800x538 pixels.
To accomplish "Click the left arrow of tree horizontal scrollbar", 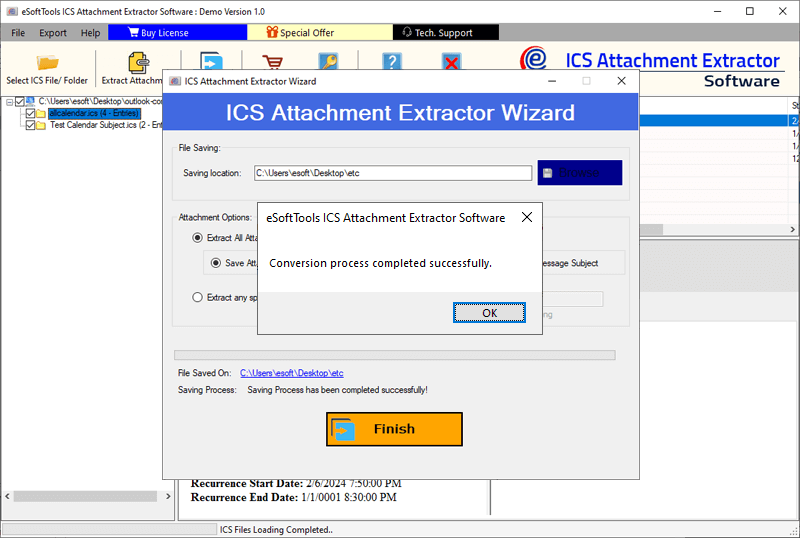I will (x=7, y=496).
